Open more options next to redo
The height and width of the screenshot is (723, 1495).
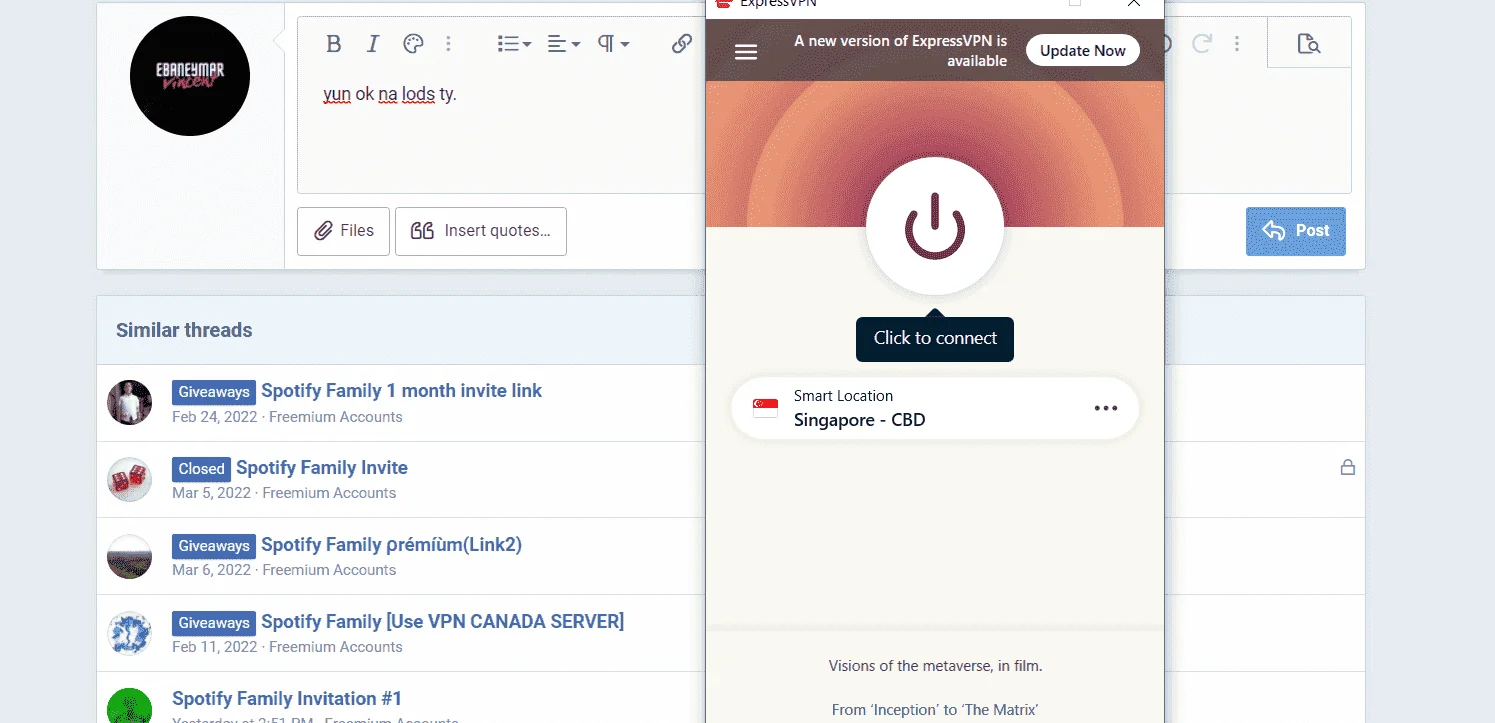pos(1237,44)
